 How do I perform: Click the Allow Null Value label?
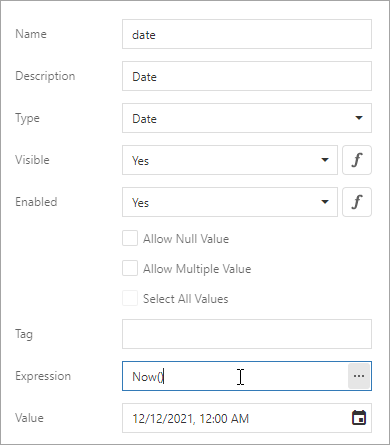186,239
